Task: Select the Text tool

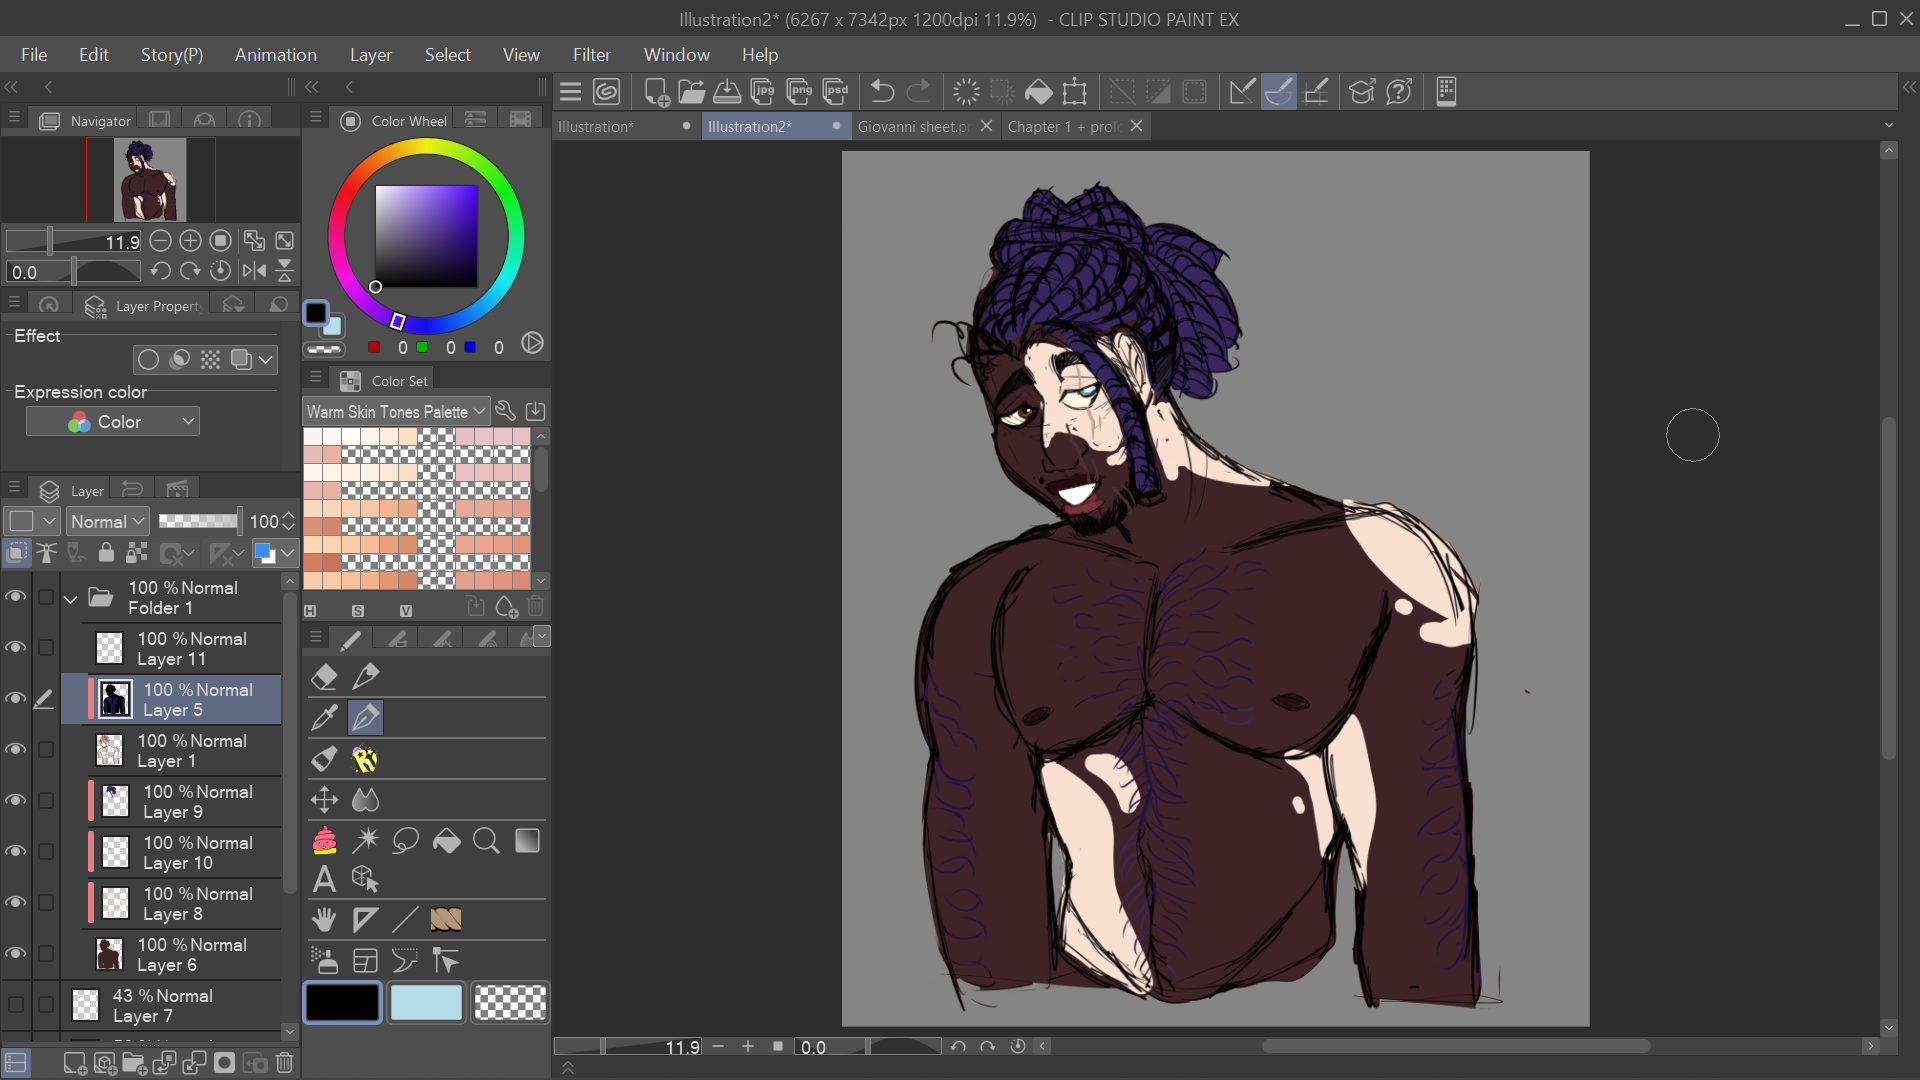Action: (324, 879)
